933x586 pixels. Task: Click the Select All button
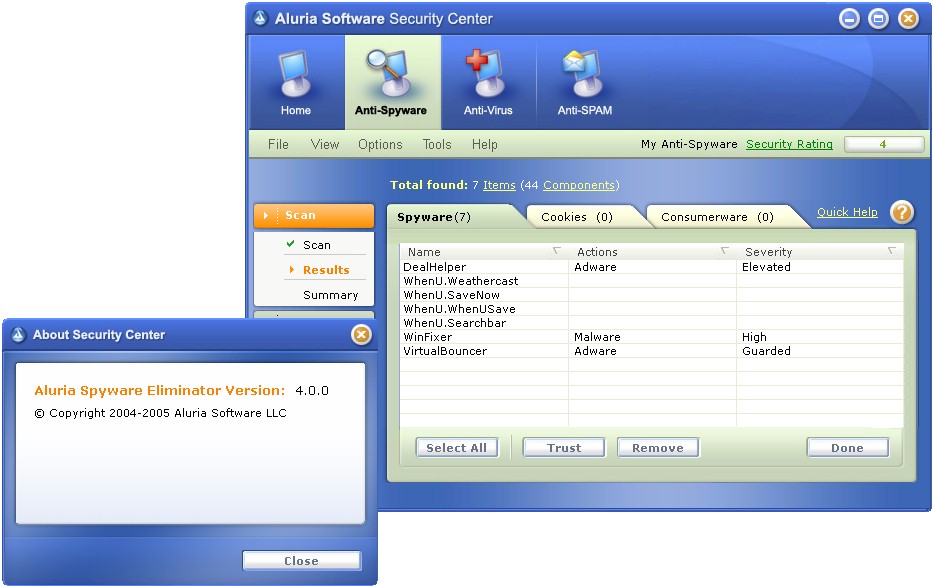456,448
